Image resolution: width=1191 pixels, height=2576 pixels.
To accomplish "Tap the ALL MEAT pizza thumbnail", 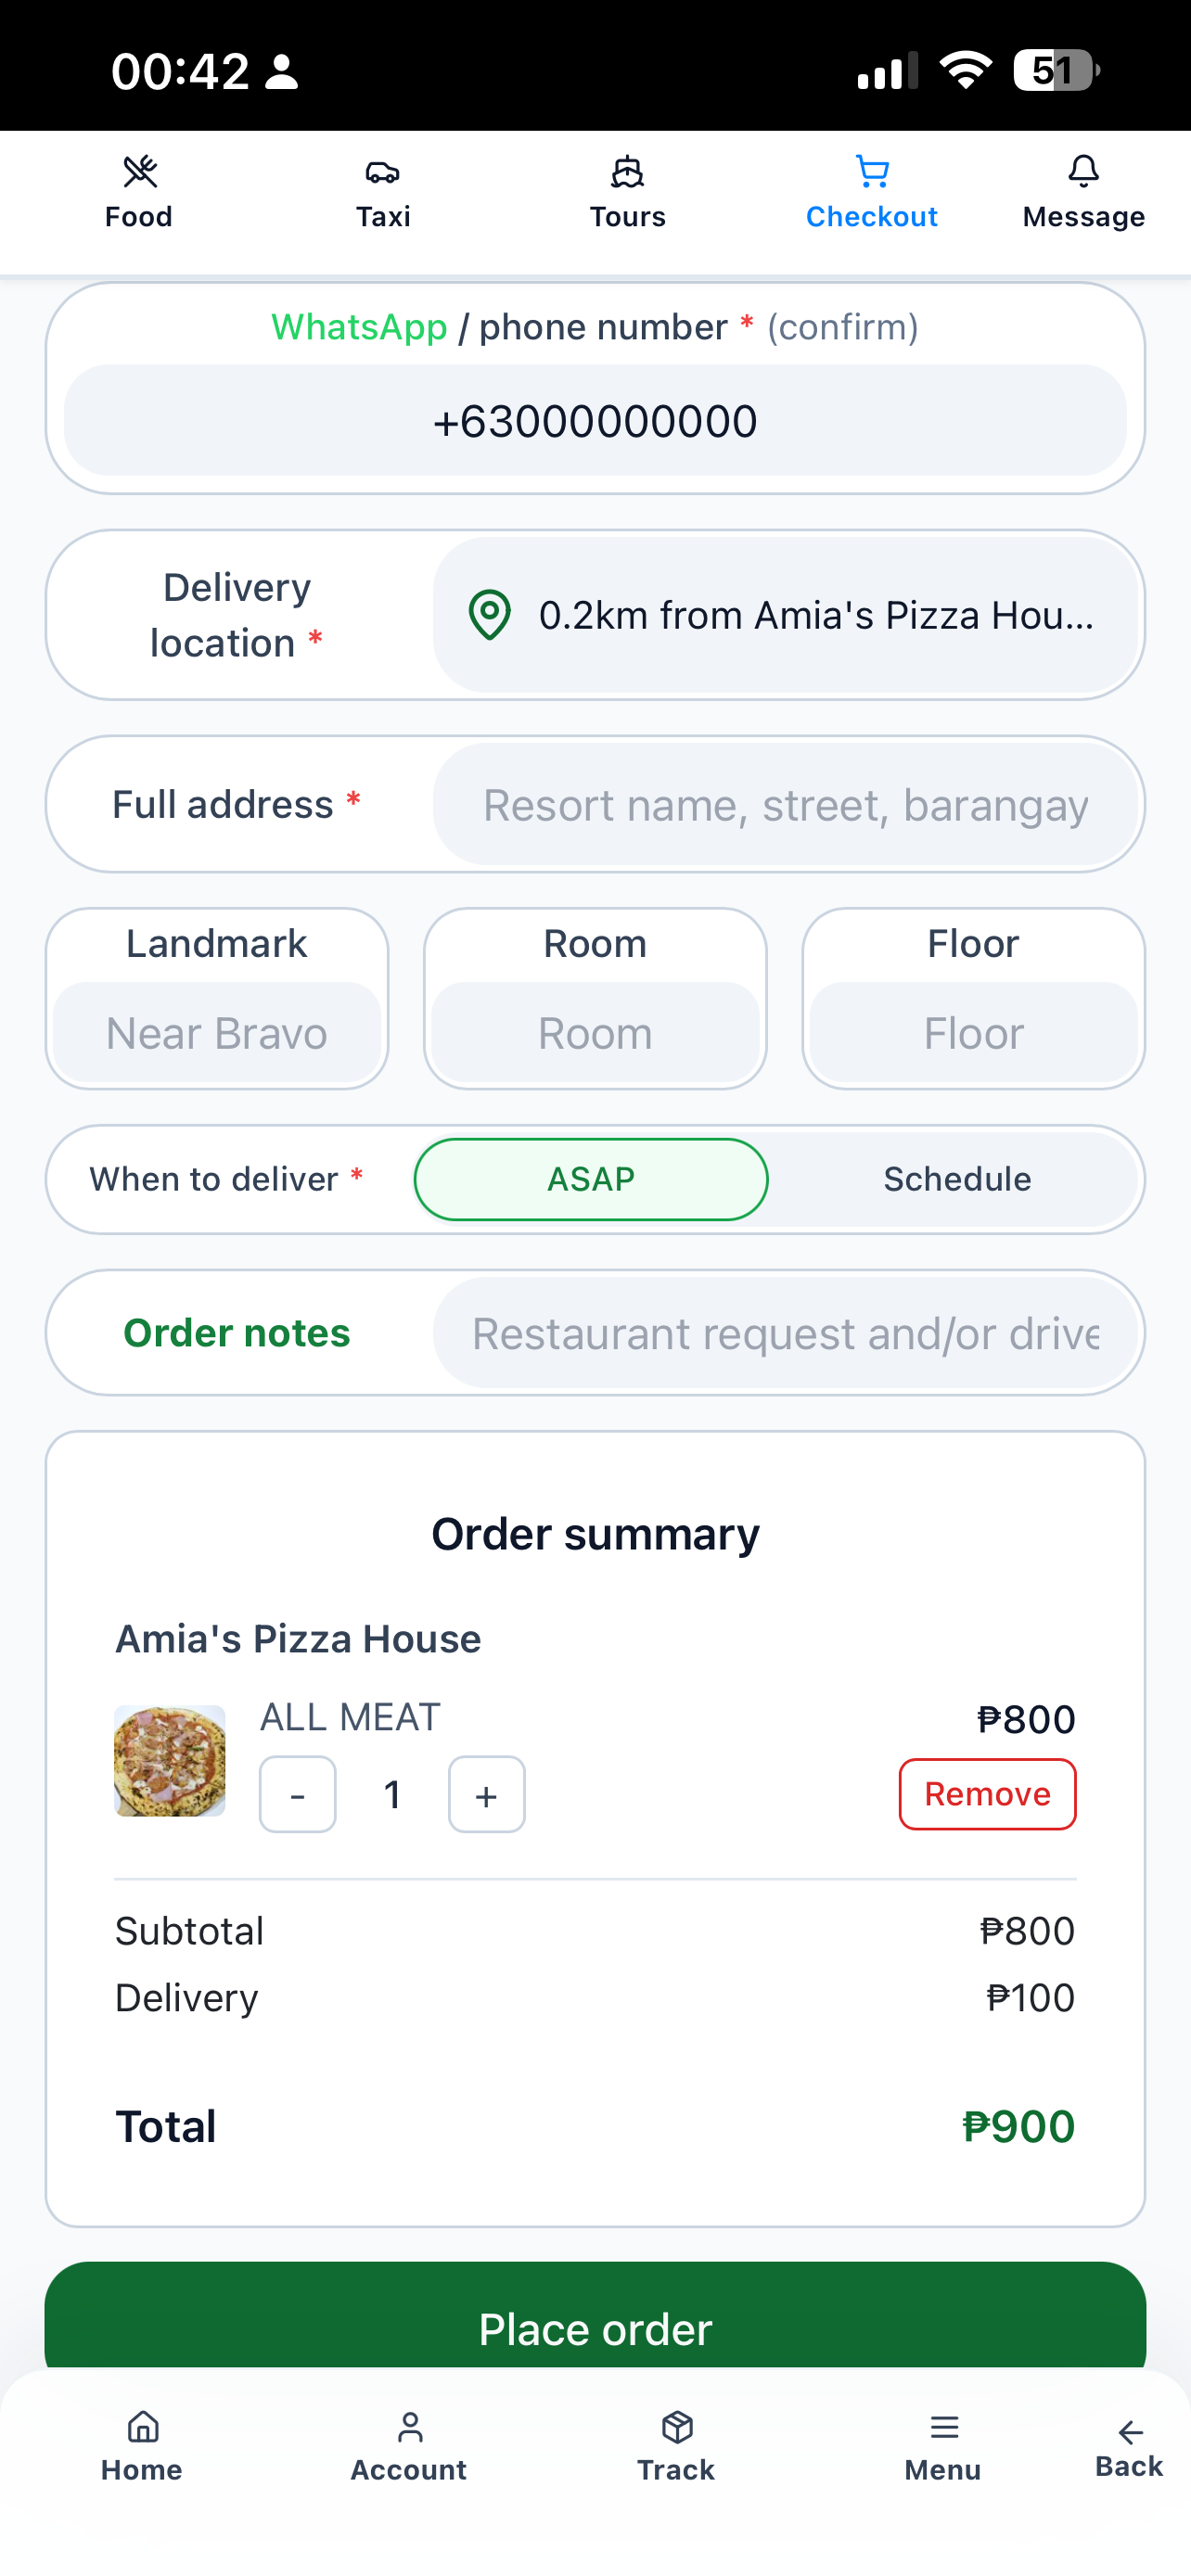I will click(x=170, y=1760).
